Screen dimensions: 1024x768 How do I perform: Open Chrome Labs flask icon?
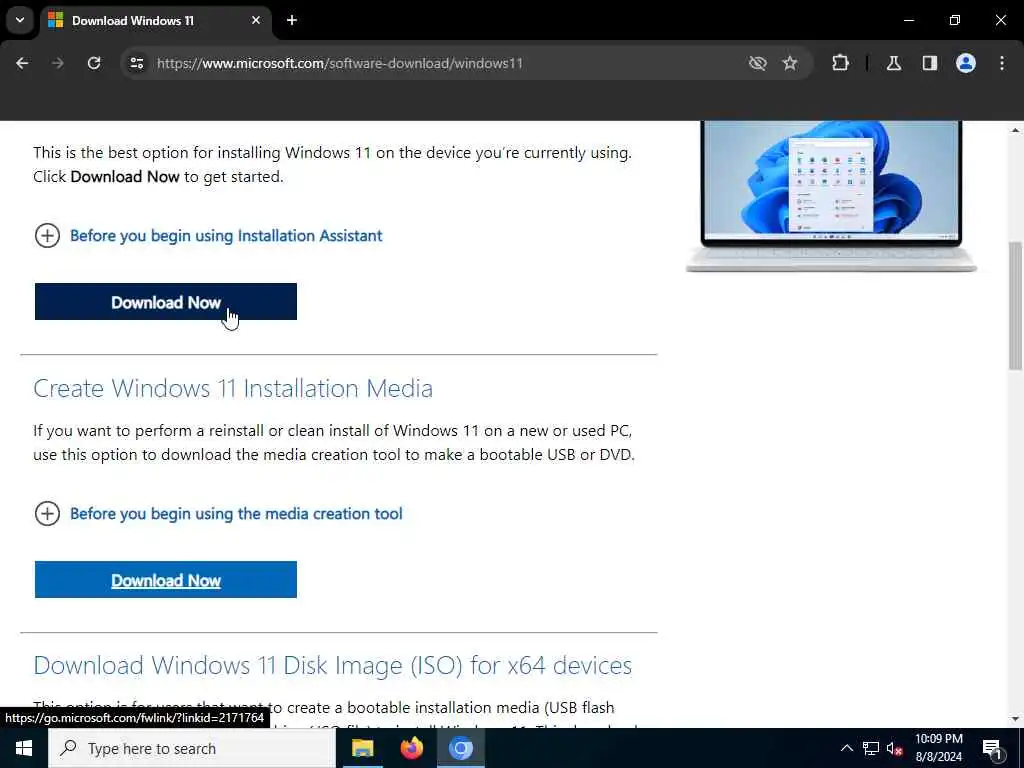[894, 63]
